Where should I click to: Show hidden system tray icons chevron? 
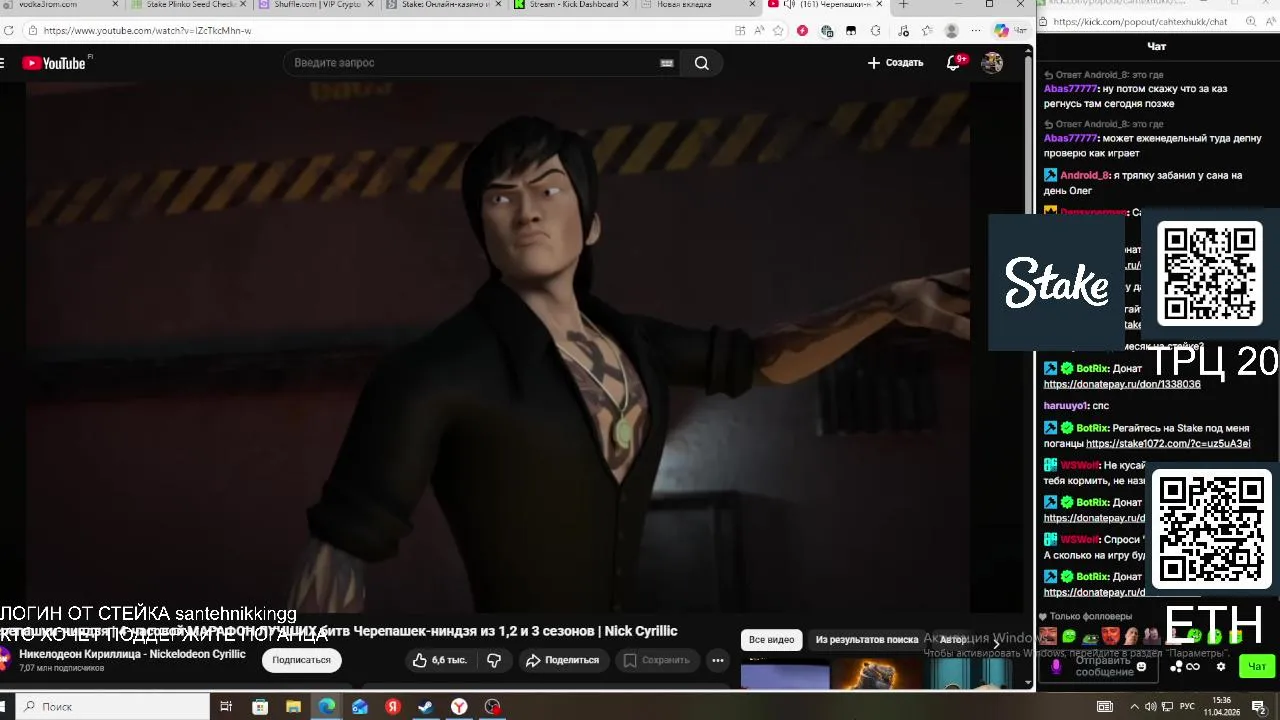tap(1134, 706)
